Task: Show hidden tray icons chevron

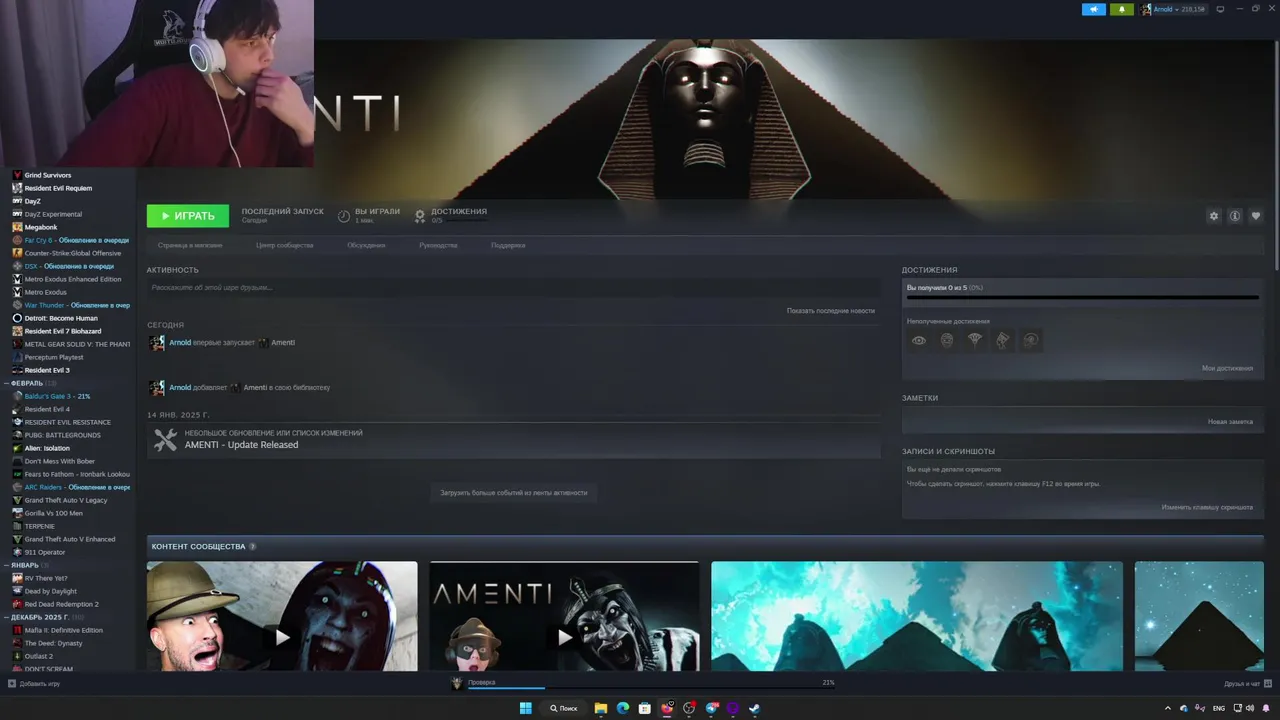Action: coord(1168,708)
